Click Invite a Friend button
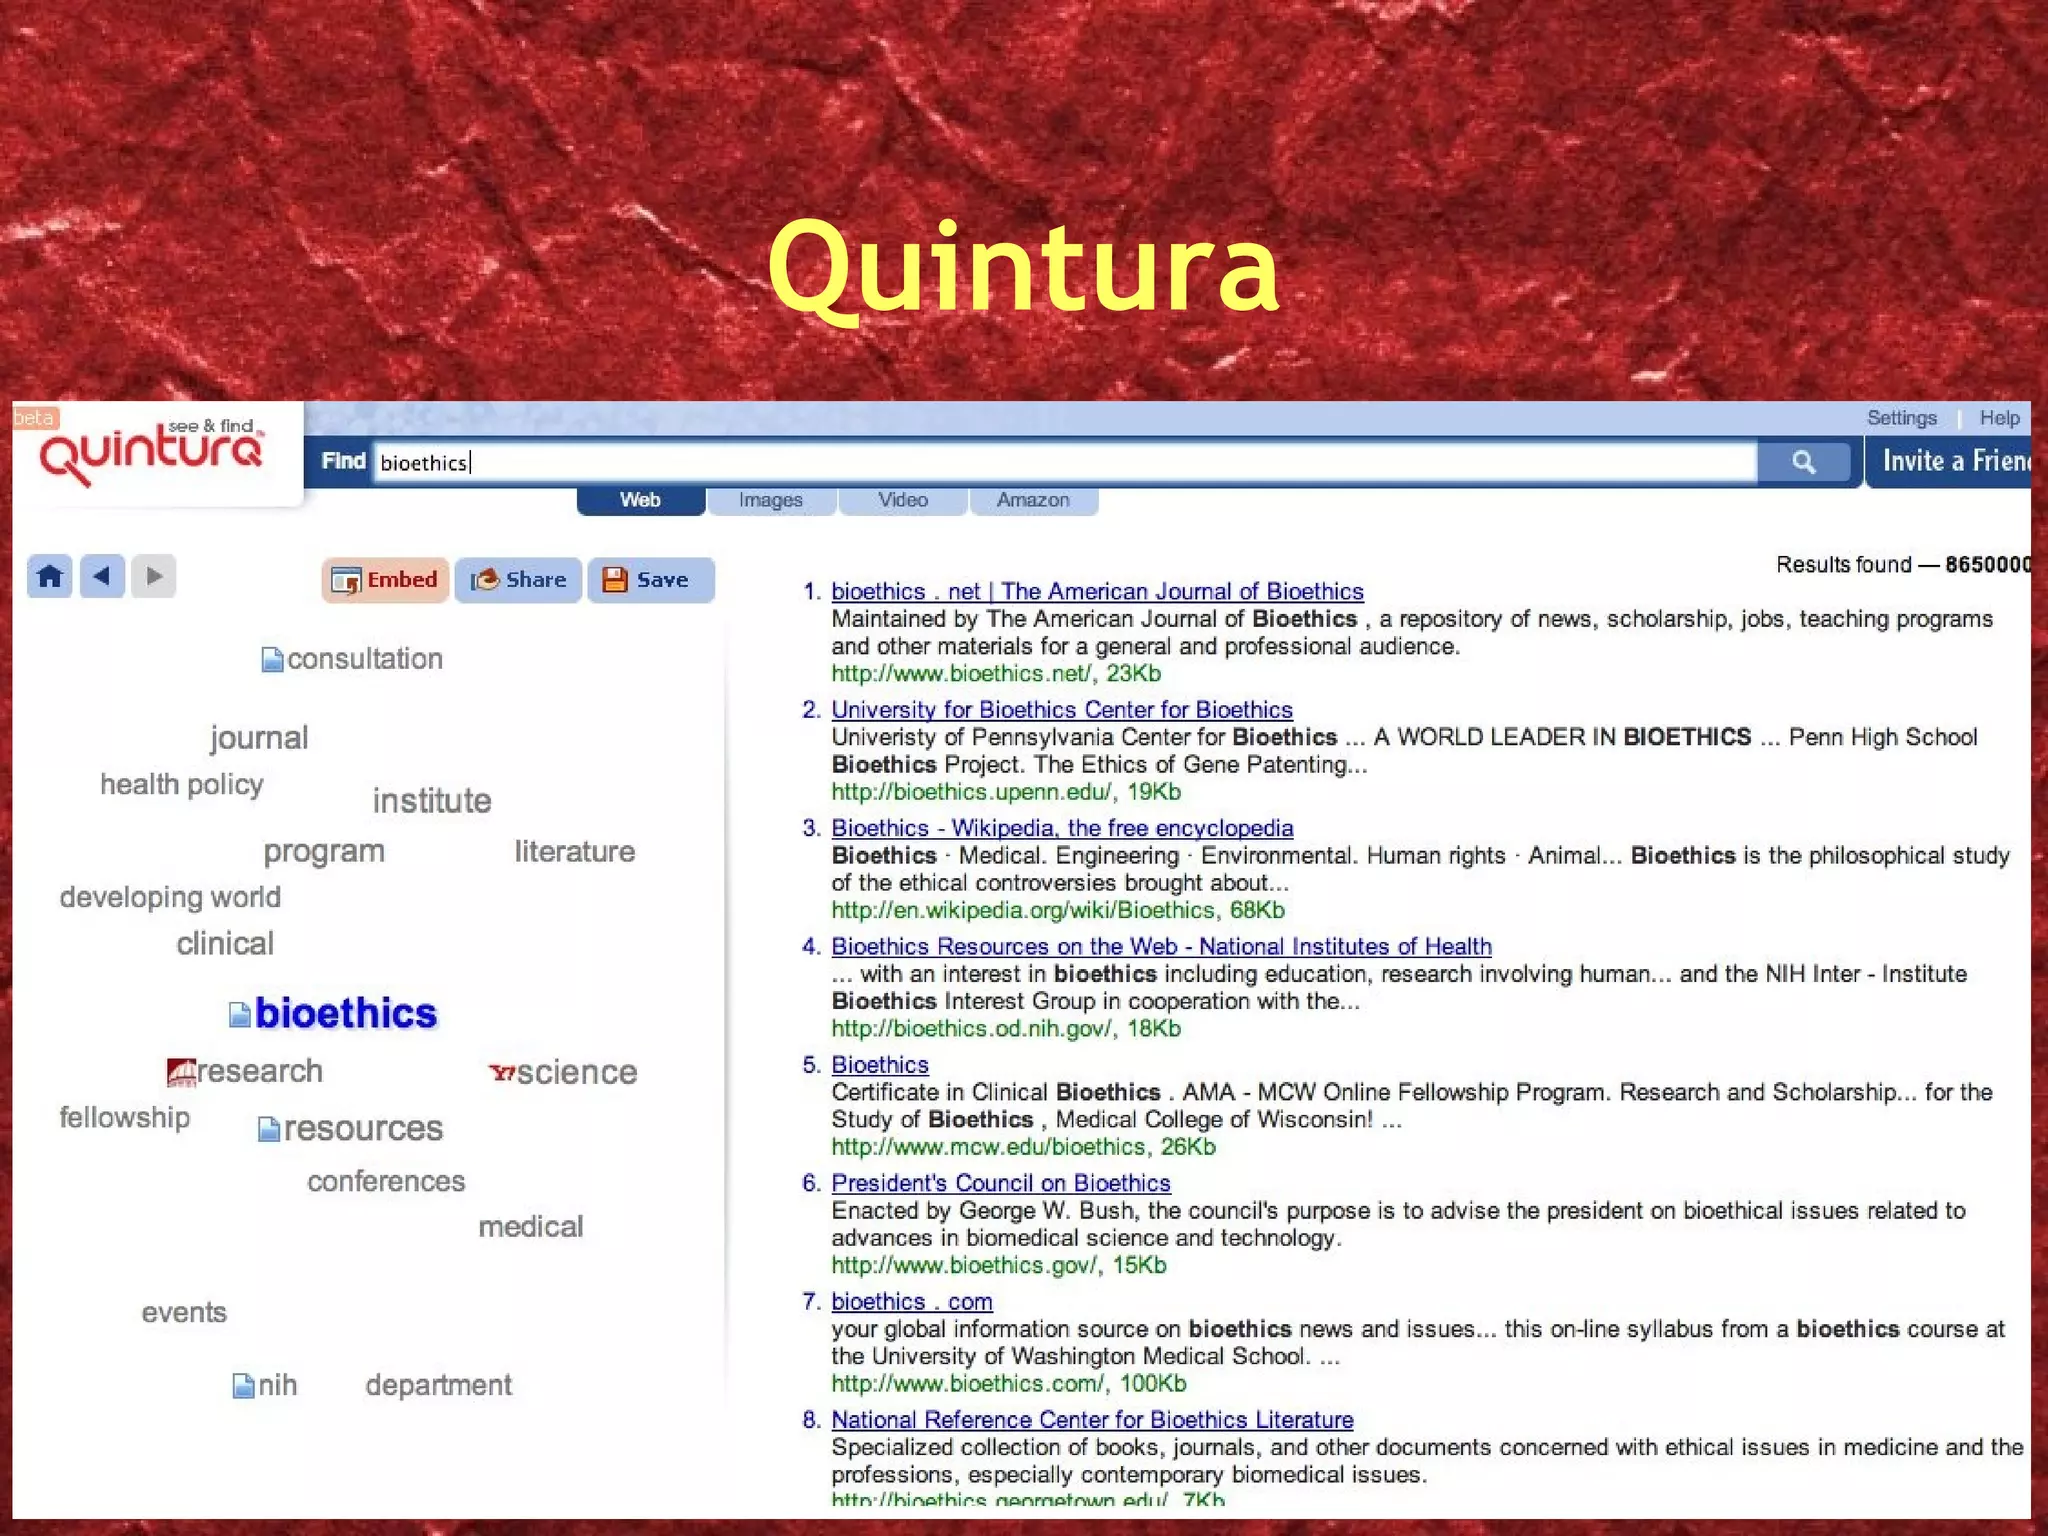Screen dimensions: 2048x1536 click(1950, 461)
